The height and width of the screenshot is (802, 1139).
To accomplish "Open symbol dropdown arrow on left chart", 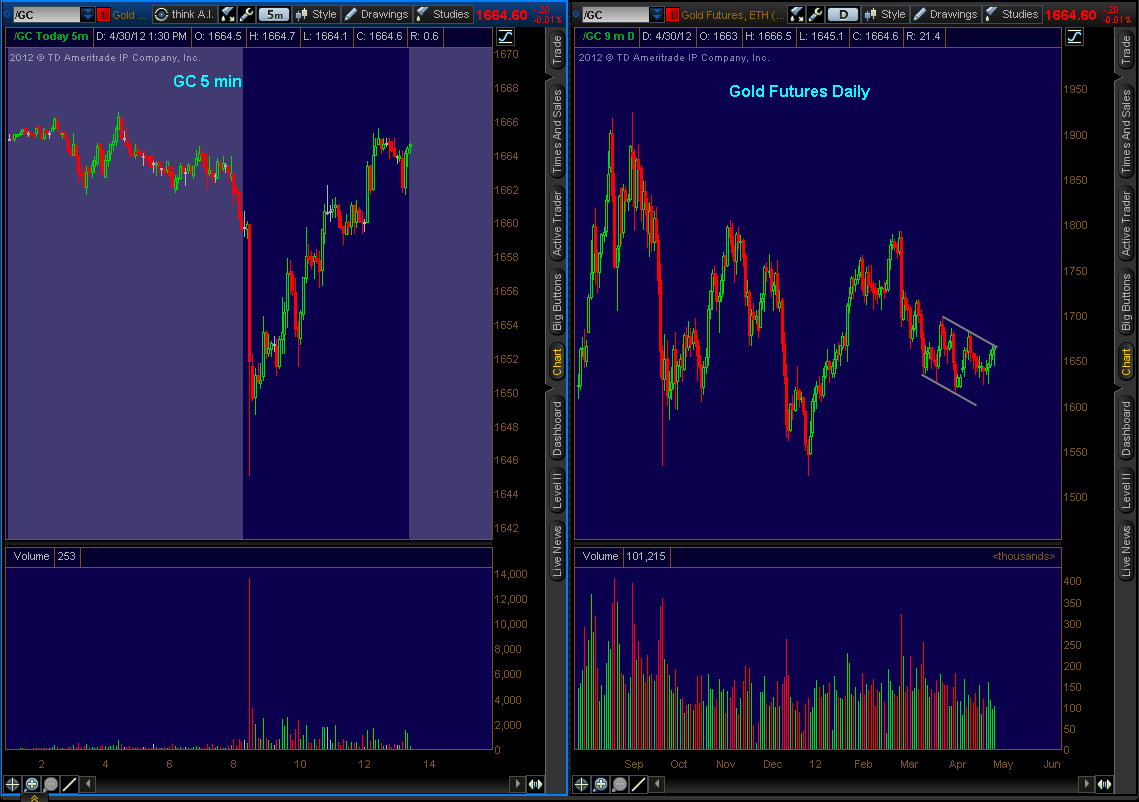I will click(88, 14).
